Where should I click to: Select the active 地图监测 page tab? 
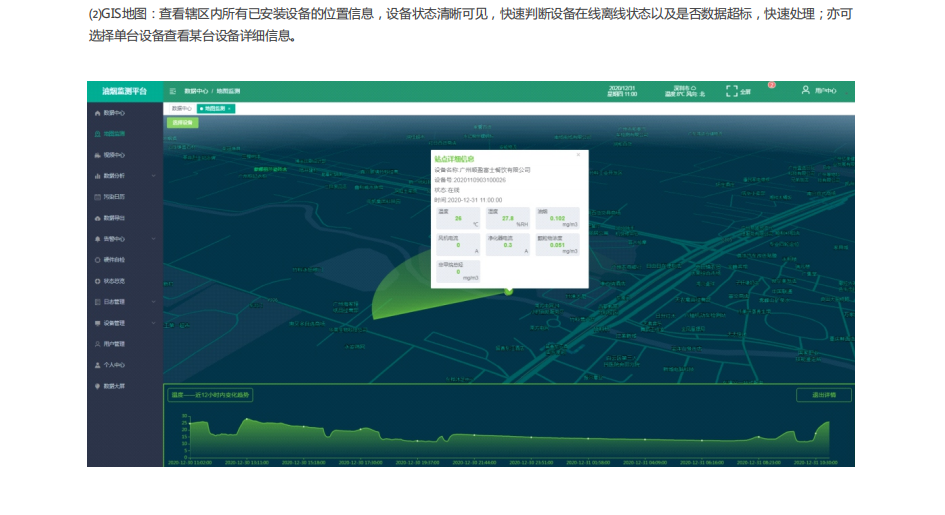pyautogui.click(x=216, y=109)
